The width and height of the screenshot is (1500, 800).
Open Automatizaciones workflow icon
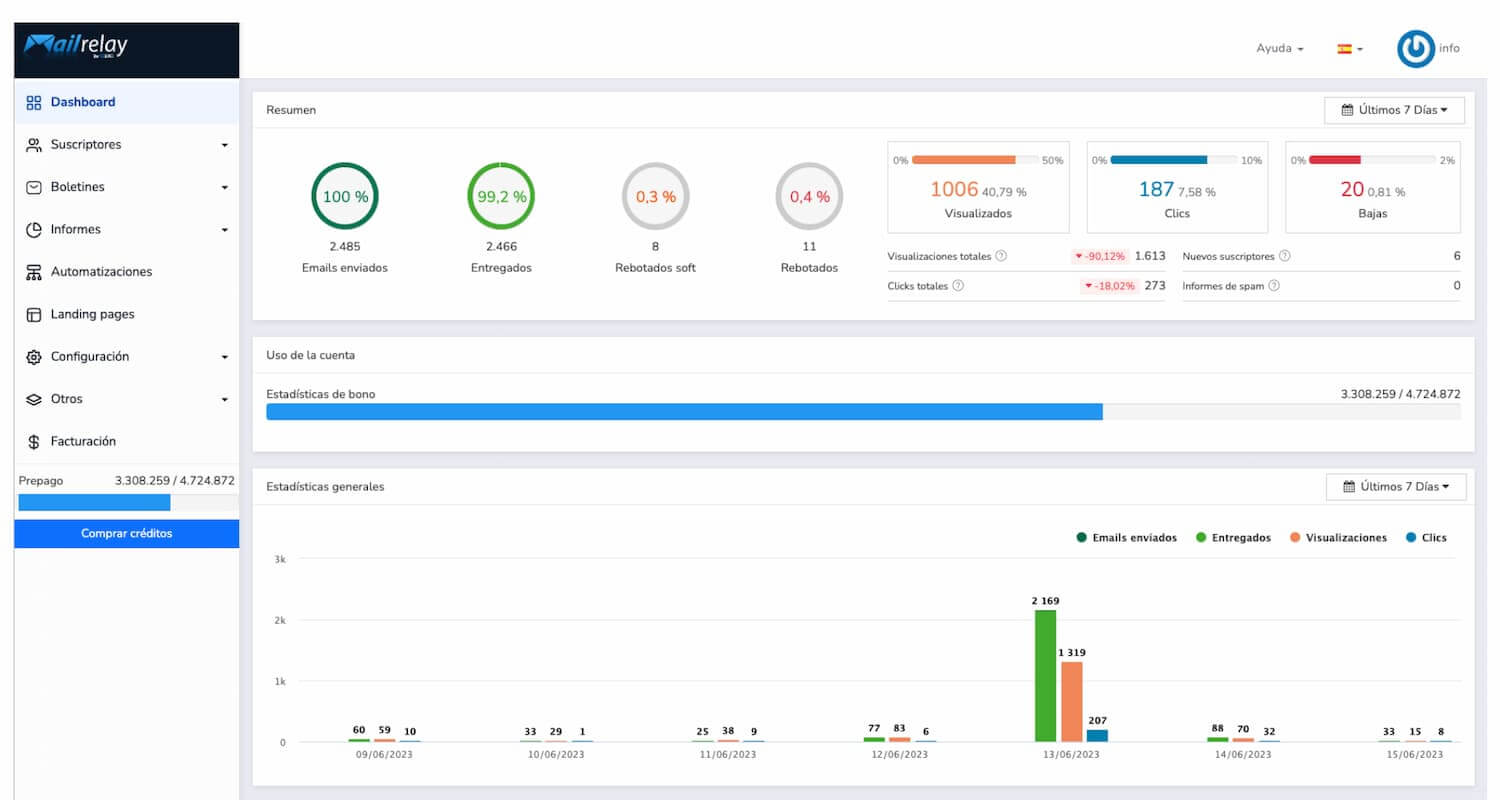click(x=33, y=272)
